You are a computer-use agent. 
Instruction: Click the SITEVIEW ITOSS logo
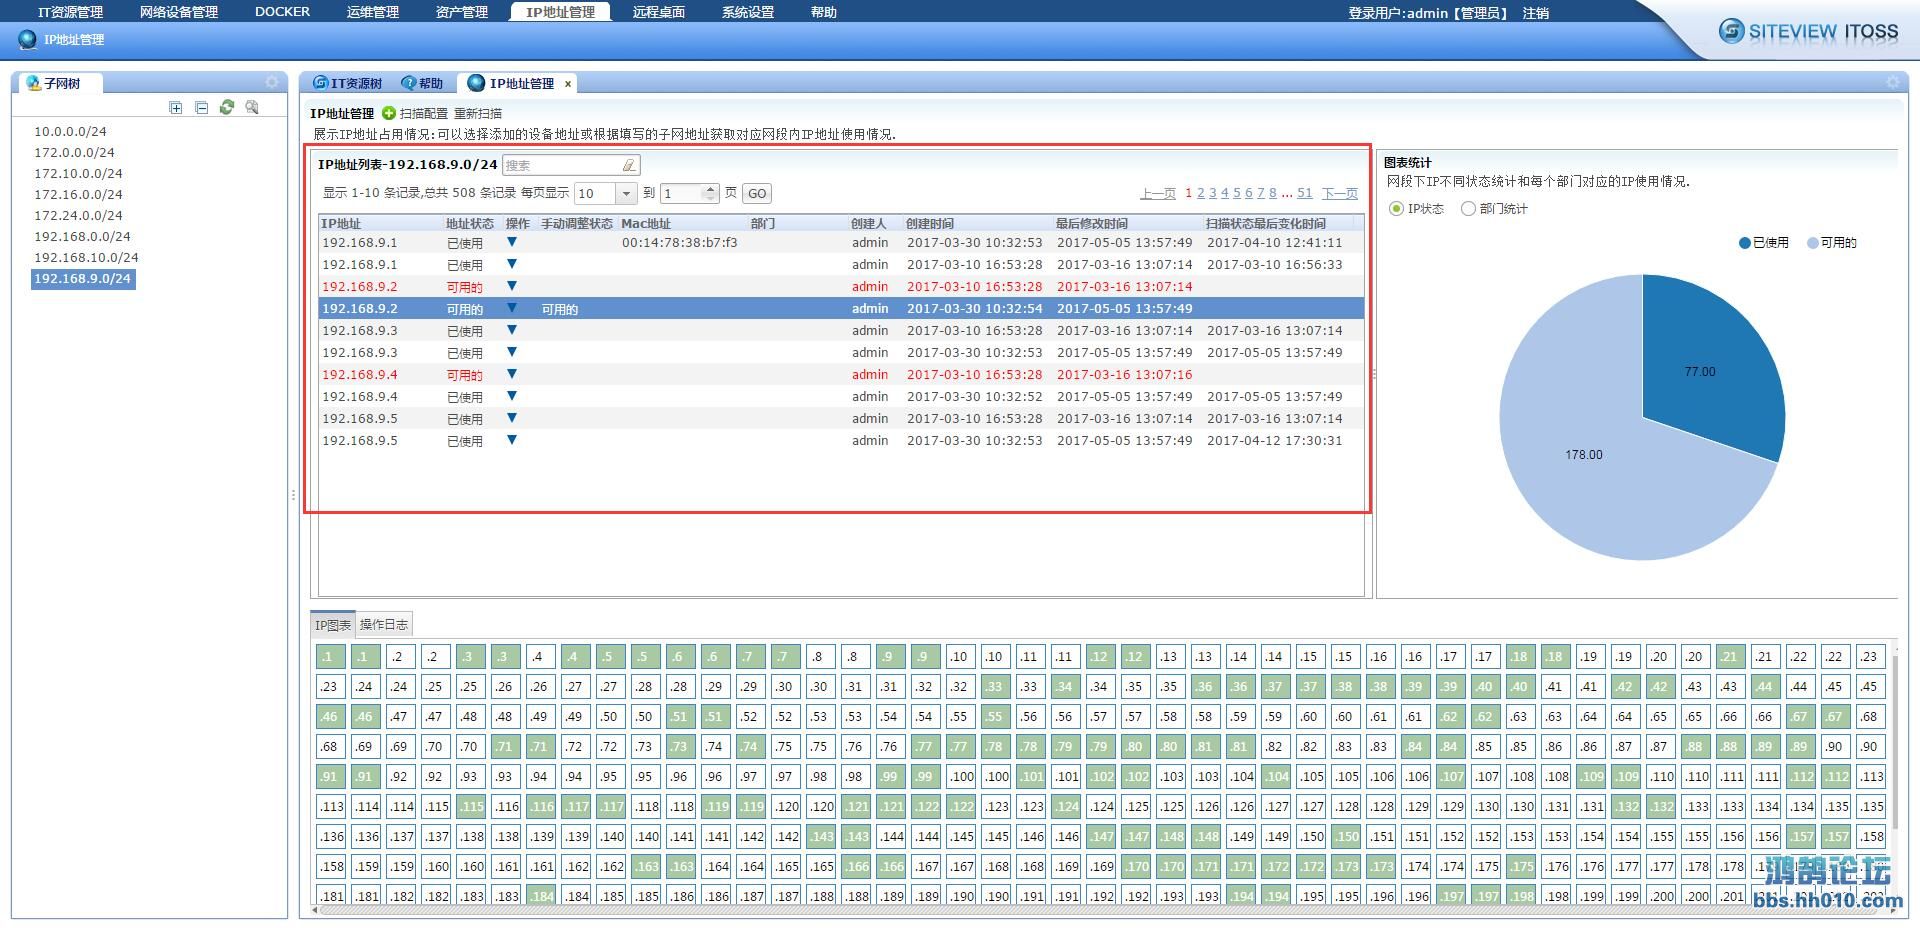coord(1808,31)
